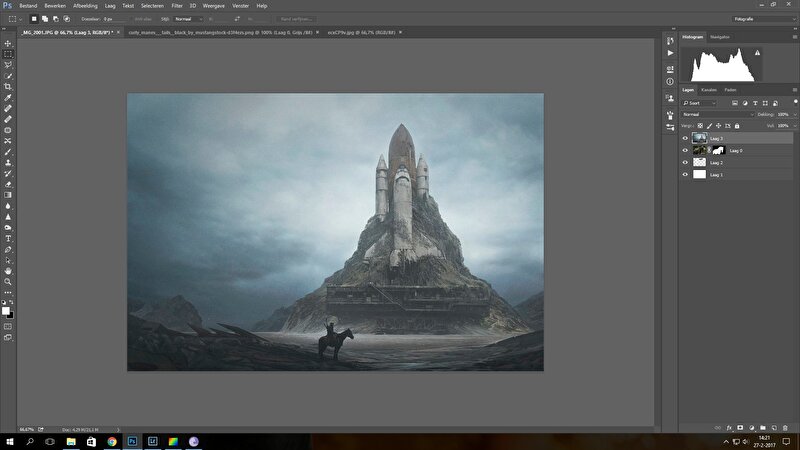Open the Filter menu
The image size is (800, 450).
pos(177,6)
